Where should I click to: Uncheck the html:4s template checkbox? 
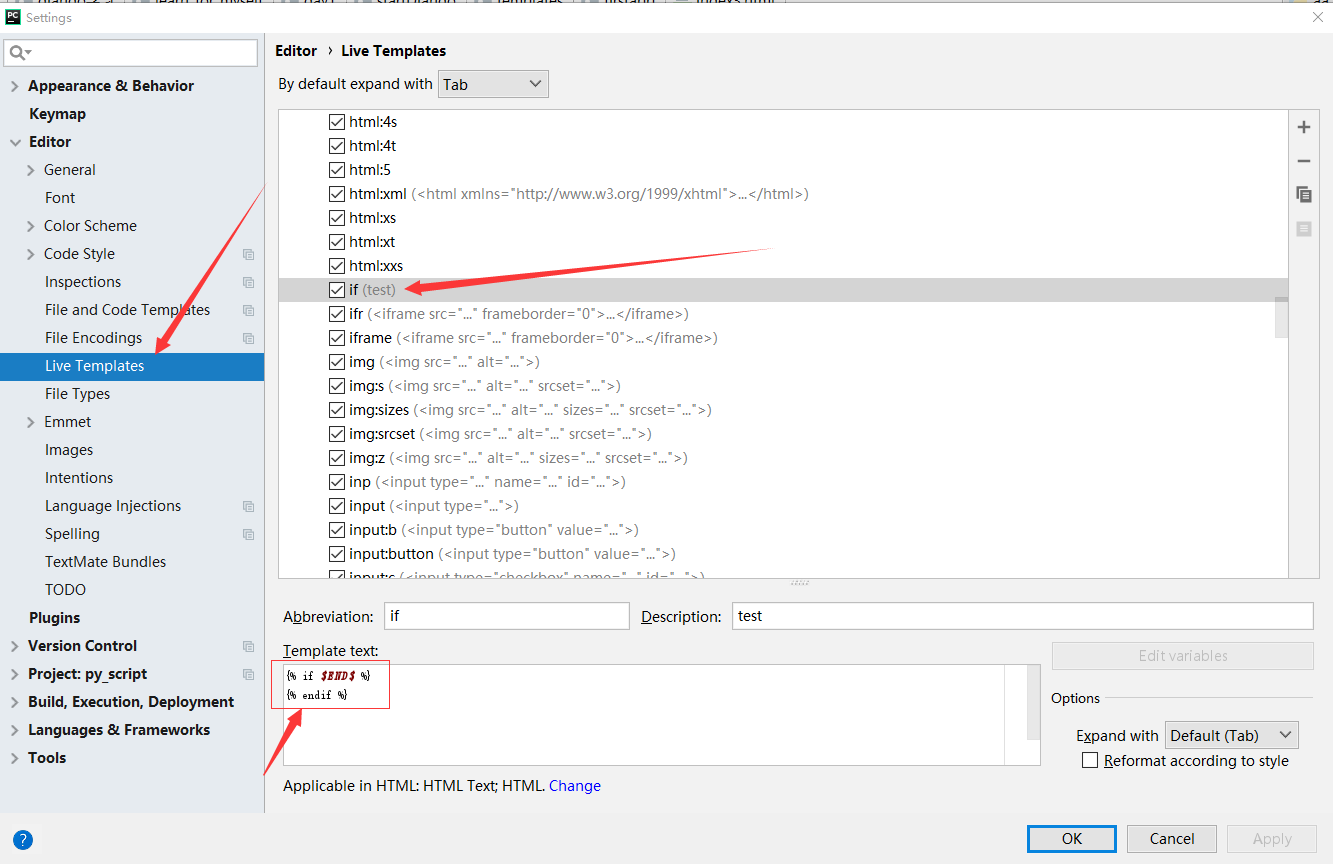(337, 122)
